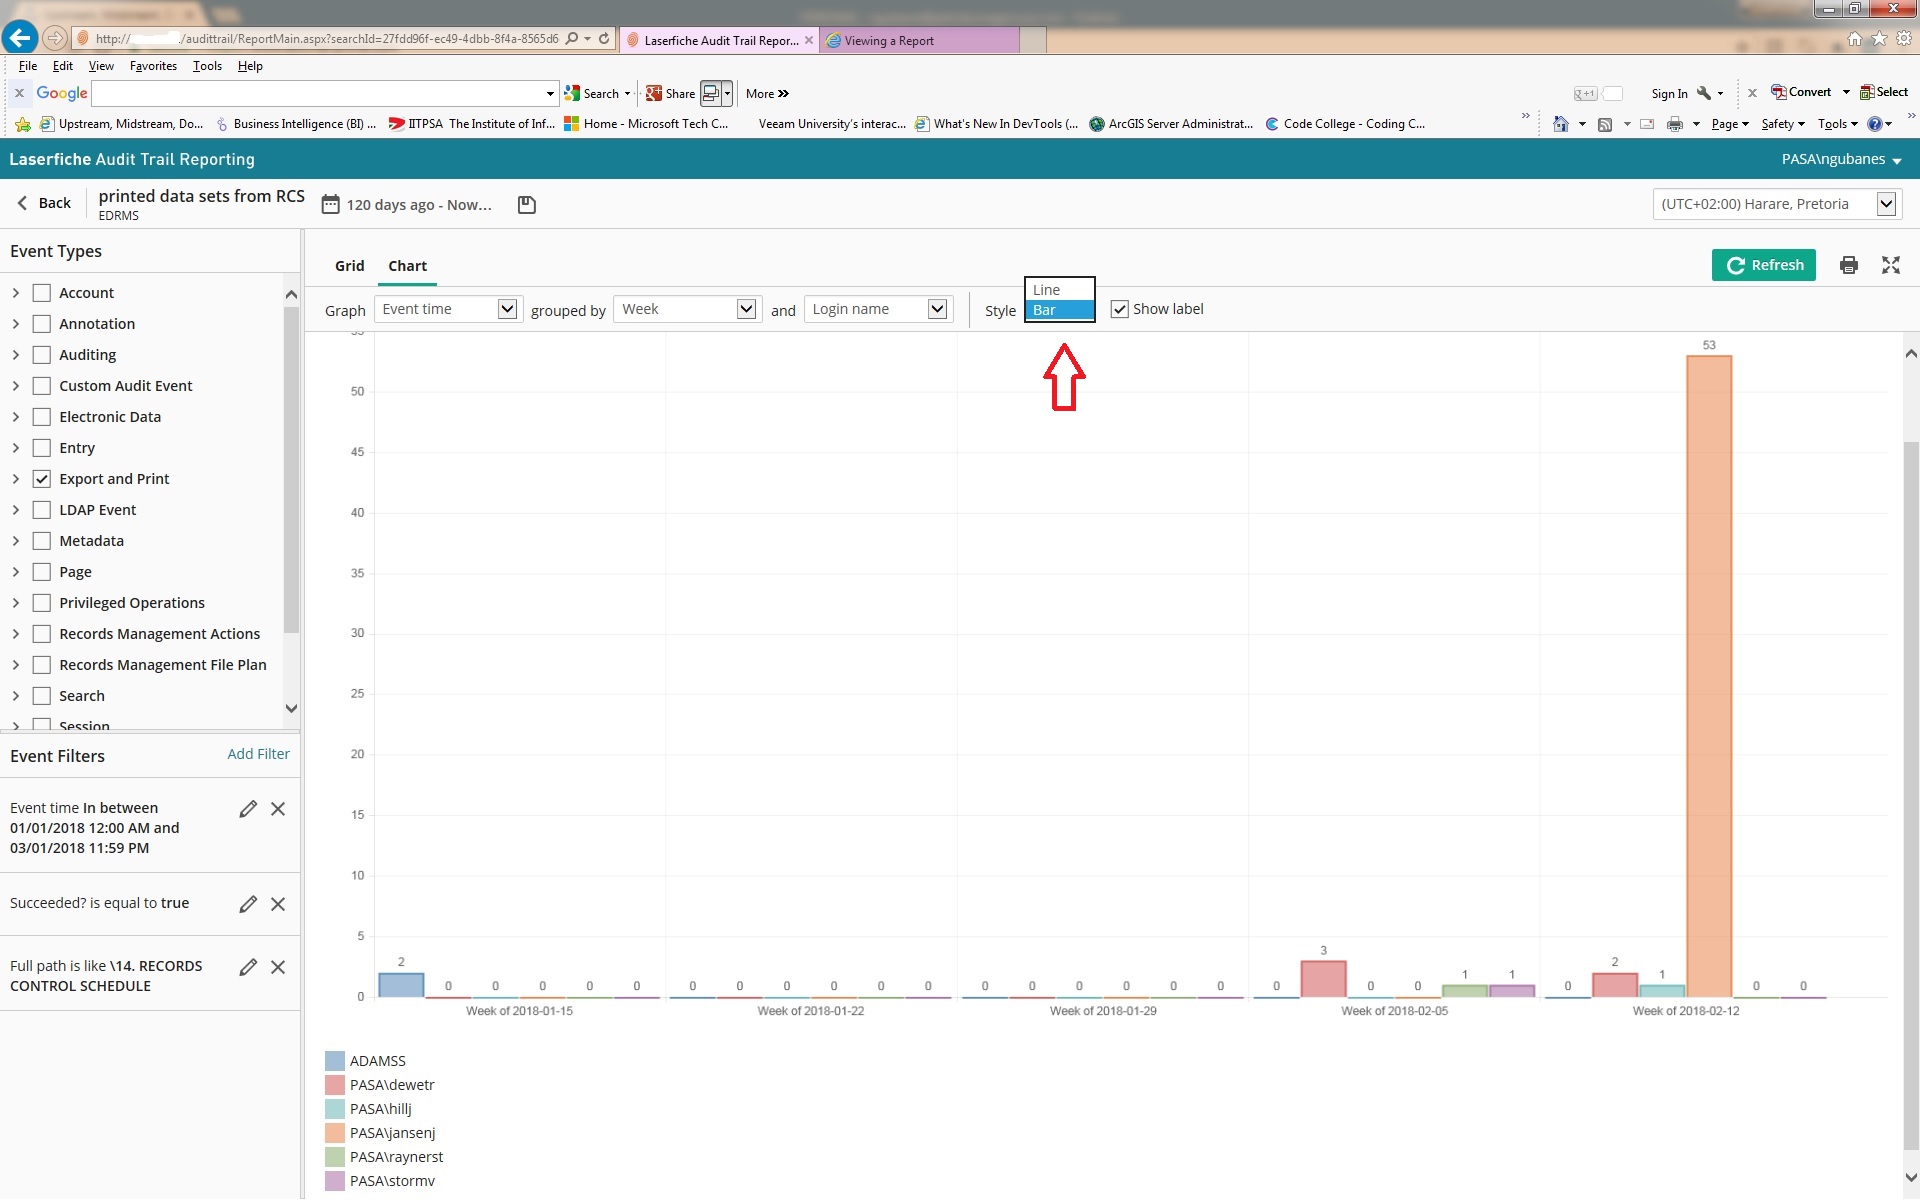Toggle the Show label checkbox
The width and height of the screenshot is (1920, 1200).
(1120, 309)
